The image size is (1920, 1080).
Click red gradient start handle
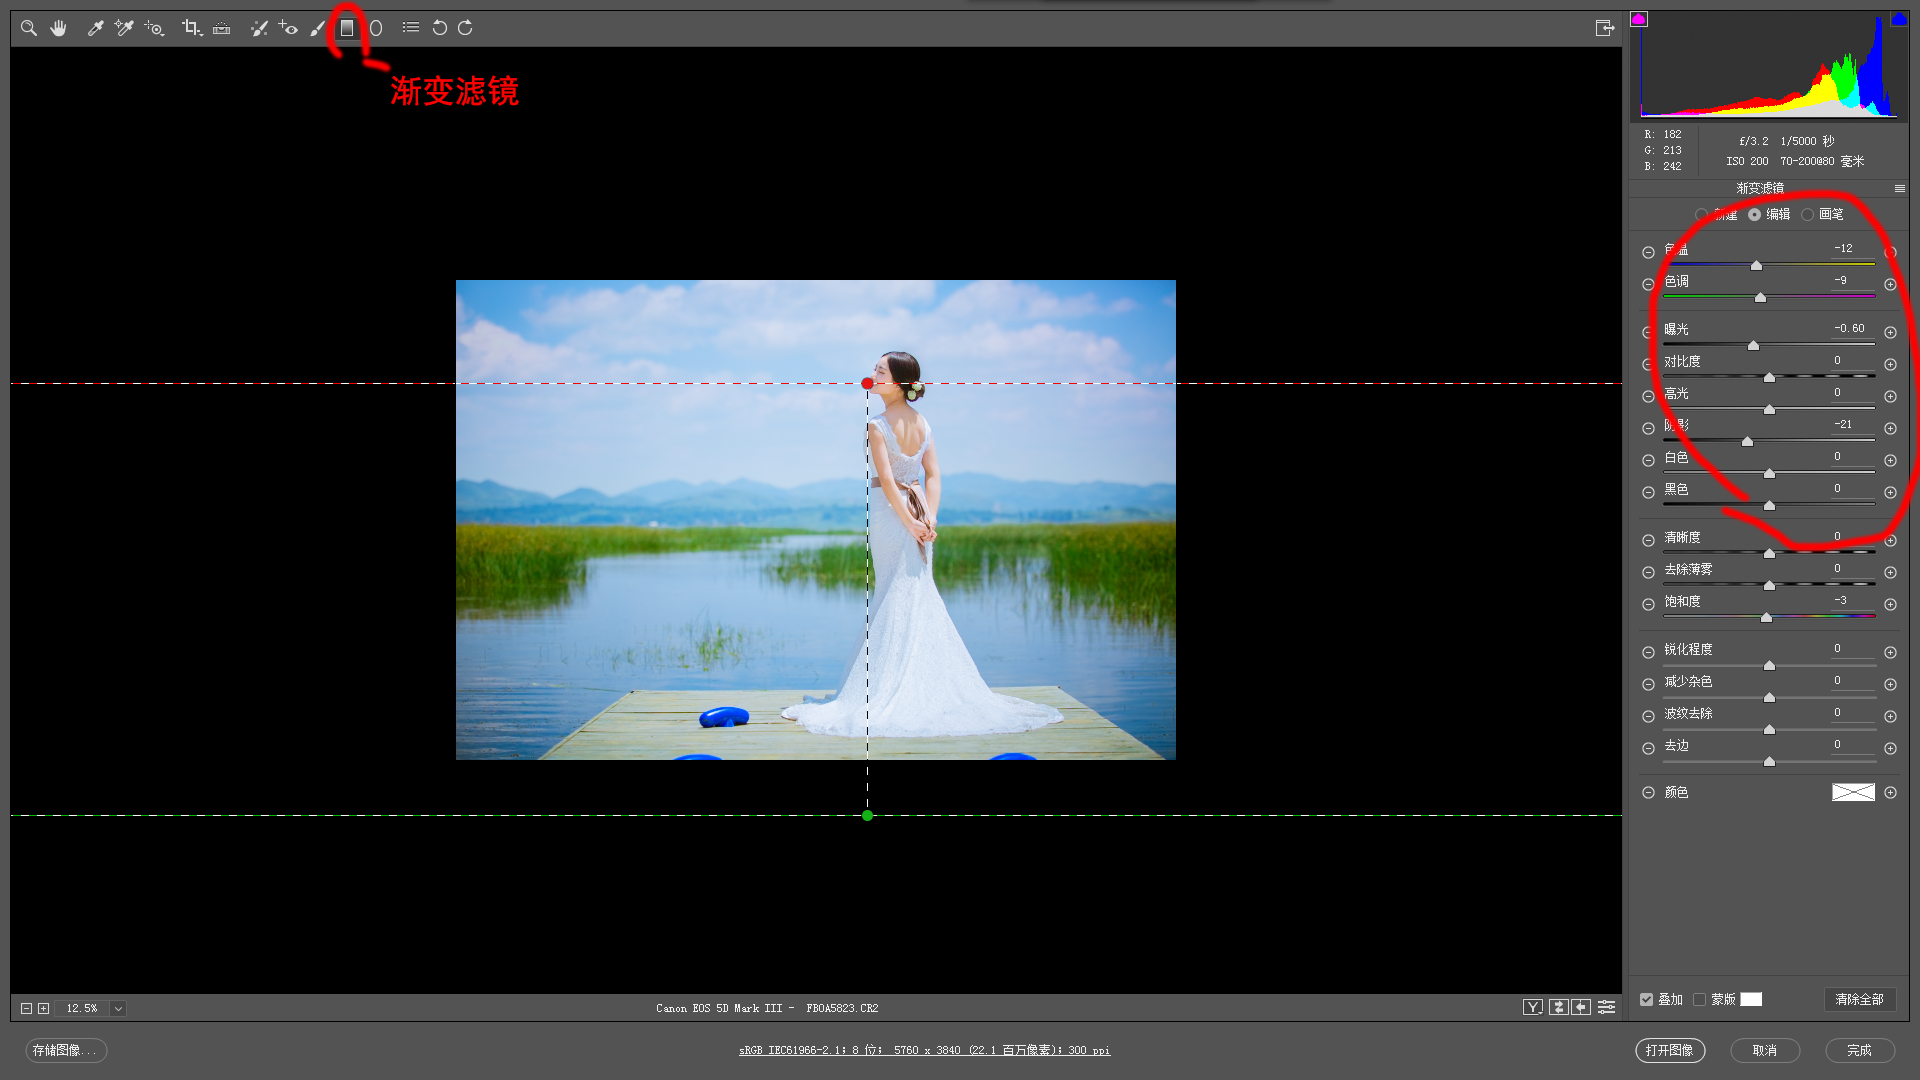pos(867,383)
